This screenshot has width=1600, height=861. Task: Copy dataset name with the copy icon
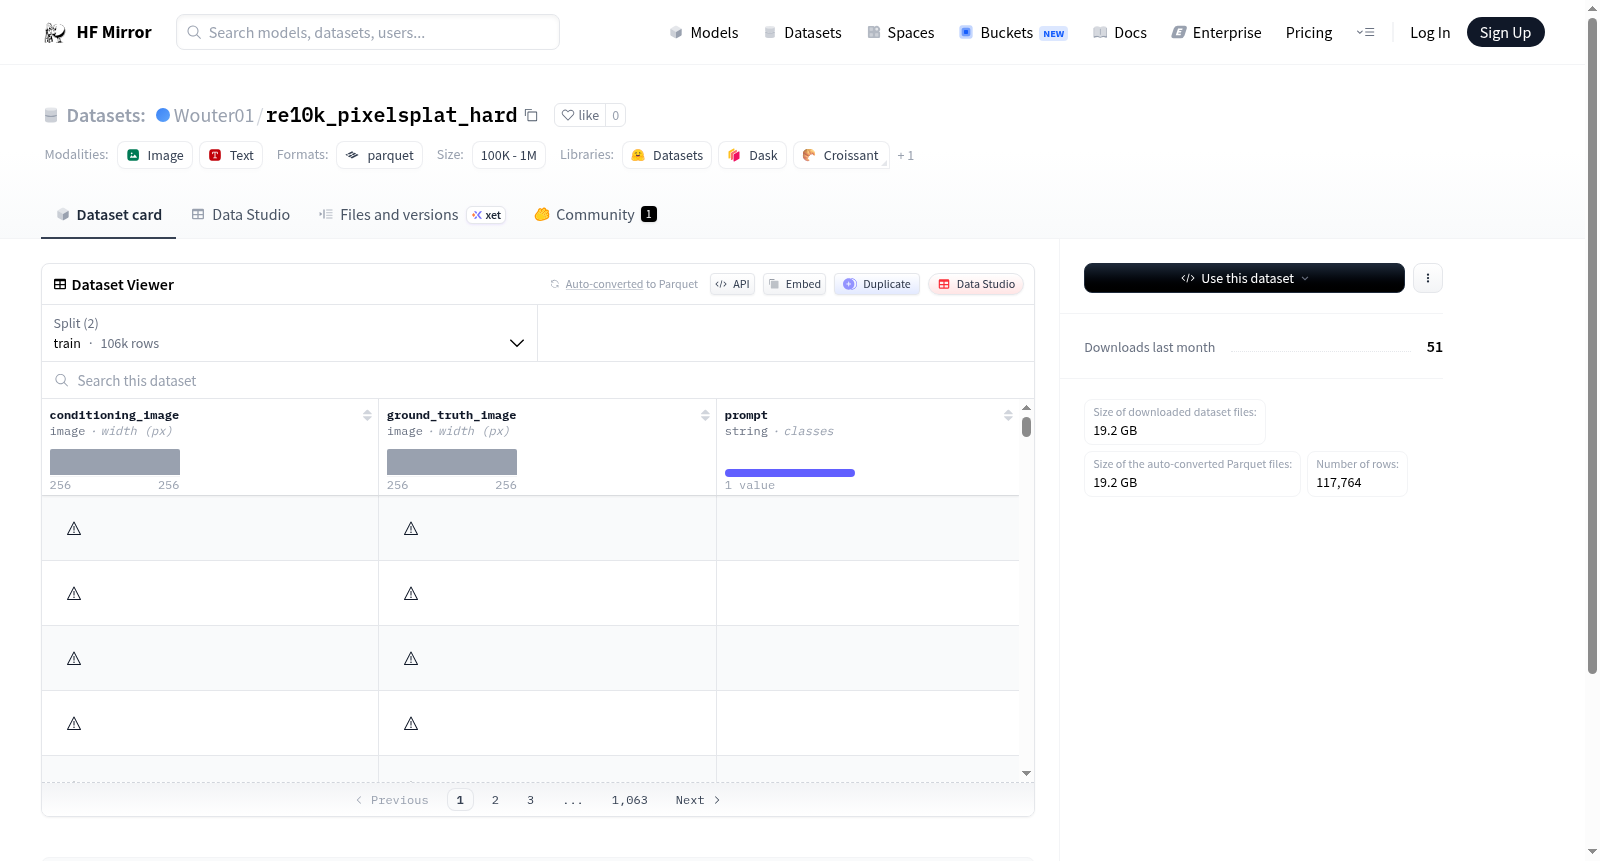(532, 115)
